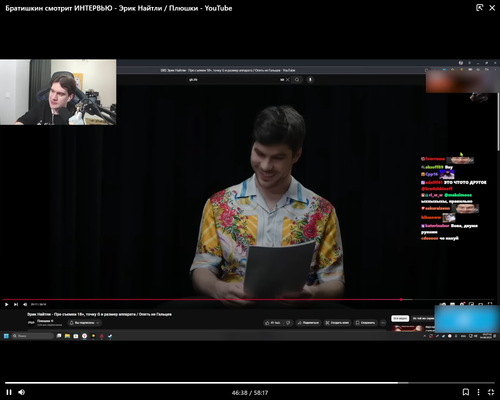The height and width of the screenshot is (400, 500).
Task: Seek on the red YouTube progress bar
Action: [248, 300]
